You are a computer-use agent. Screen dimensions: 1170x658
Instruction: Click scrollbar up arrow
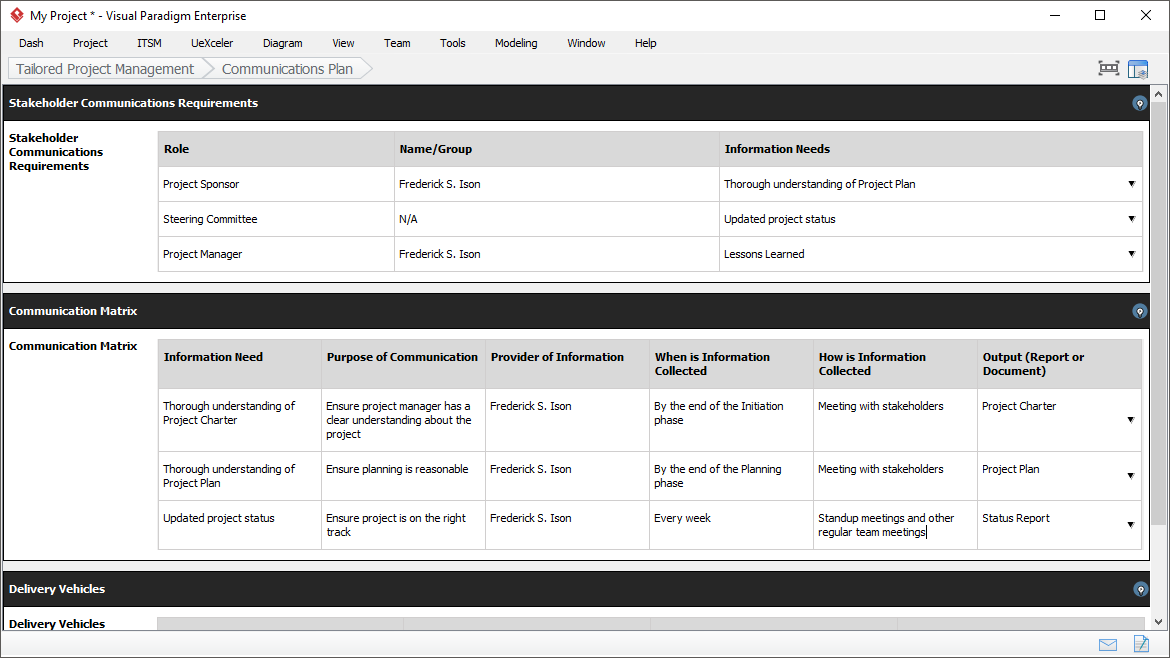click(x=1158, y=94)
